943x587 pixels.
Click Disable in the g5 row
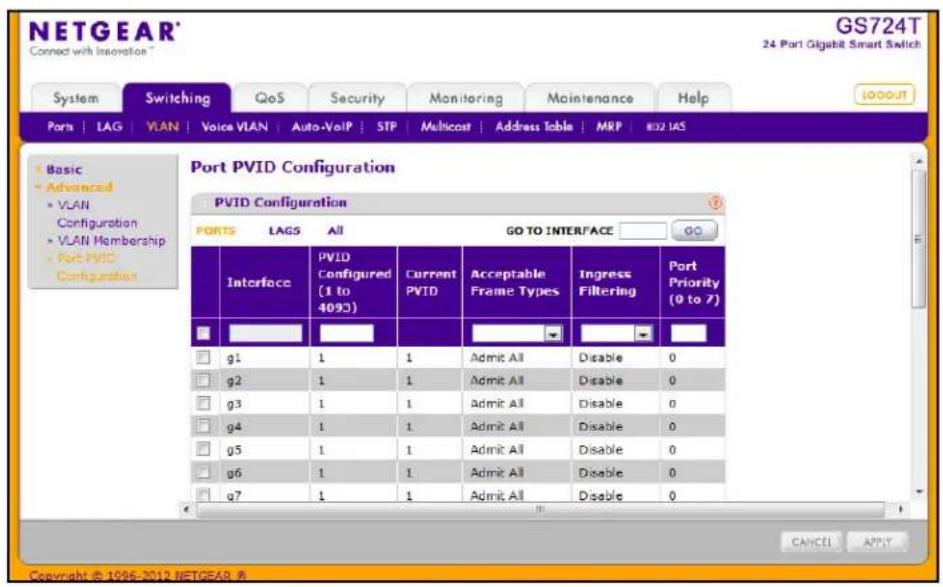(600, 450)
